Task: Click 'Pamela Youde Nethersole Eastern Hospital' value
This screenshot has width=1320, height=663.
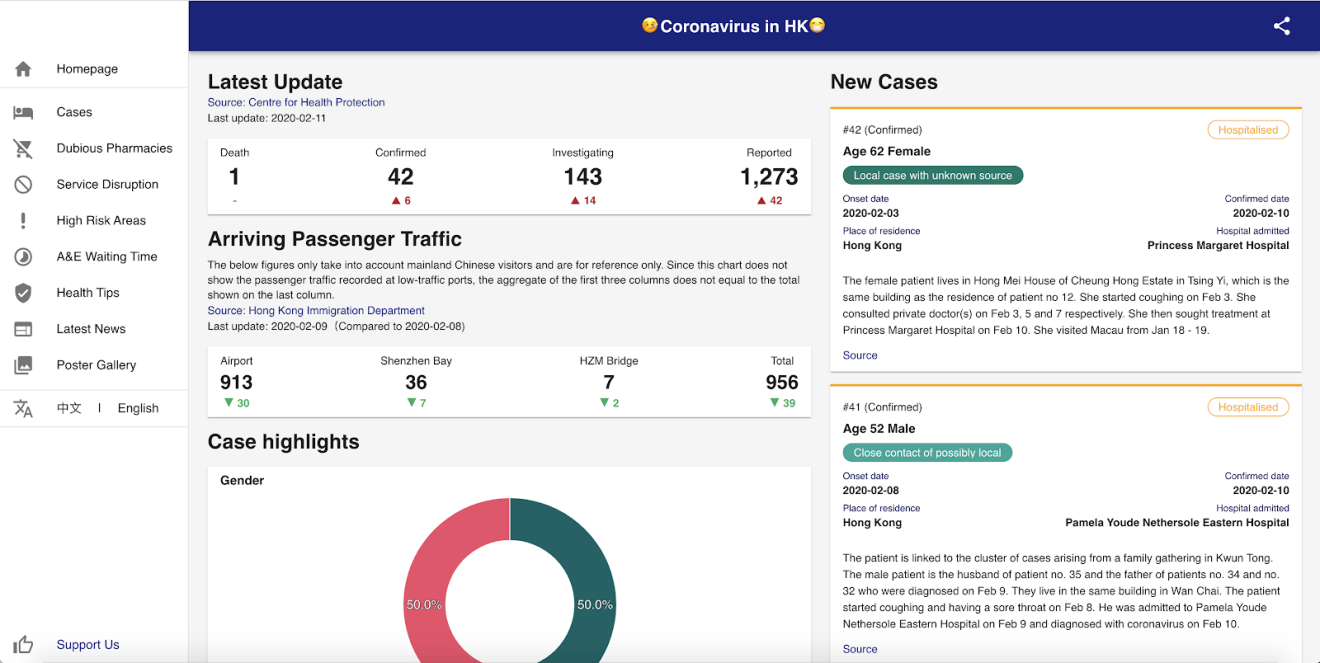Action: [x=1177, y=523]
